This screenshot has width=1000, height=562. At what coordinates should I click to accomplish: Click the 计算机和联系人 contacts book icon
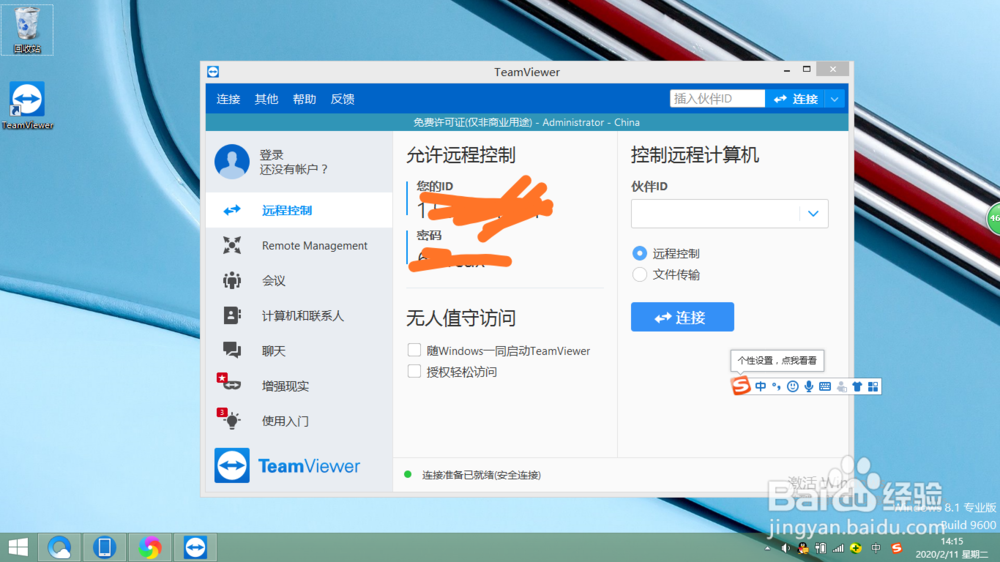pyautogui.click(x=232, y=315)
